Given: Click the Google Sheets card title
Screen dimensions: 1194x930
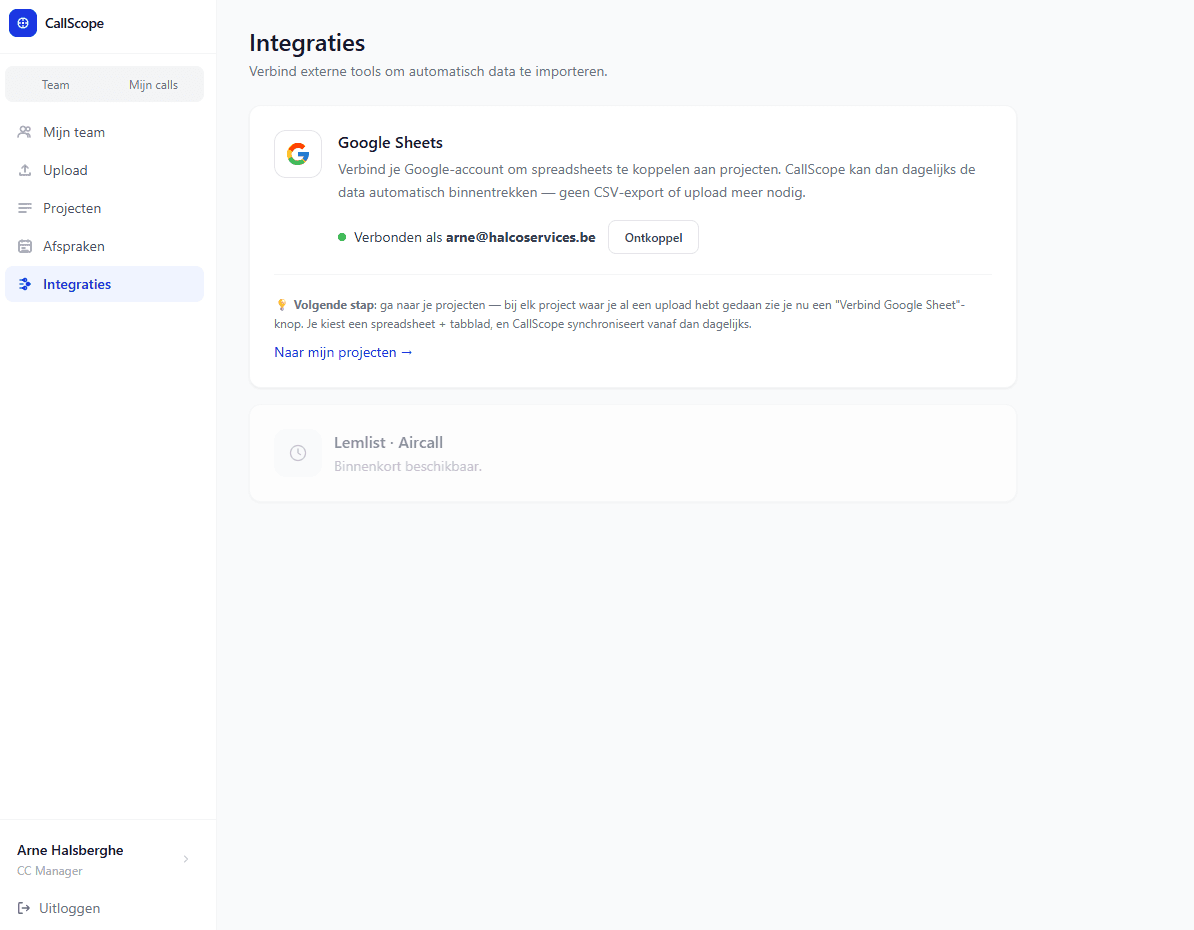Looking at the screenshot, I should click(390, 142).
